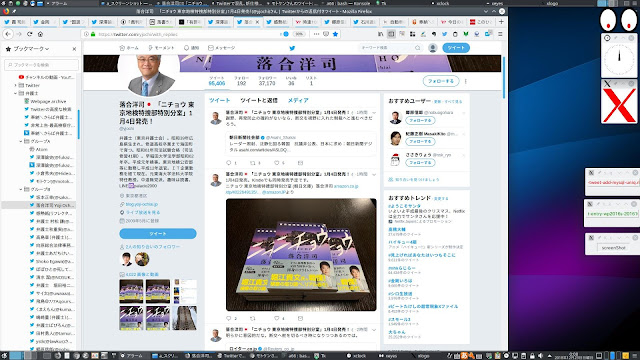Reply to the book photo tweet
This screenshot has height=360, width=640.
coord(229,318)
